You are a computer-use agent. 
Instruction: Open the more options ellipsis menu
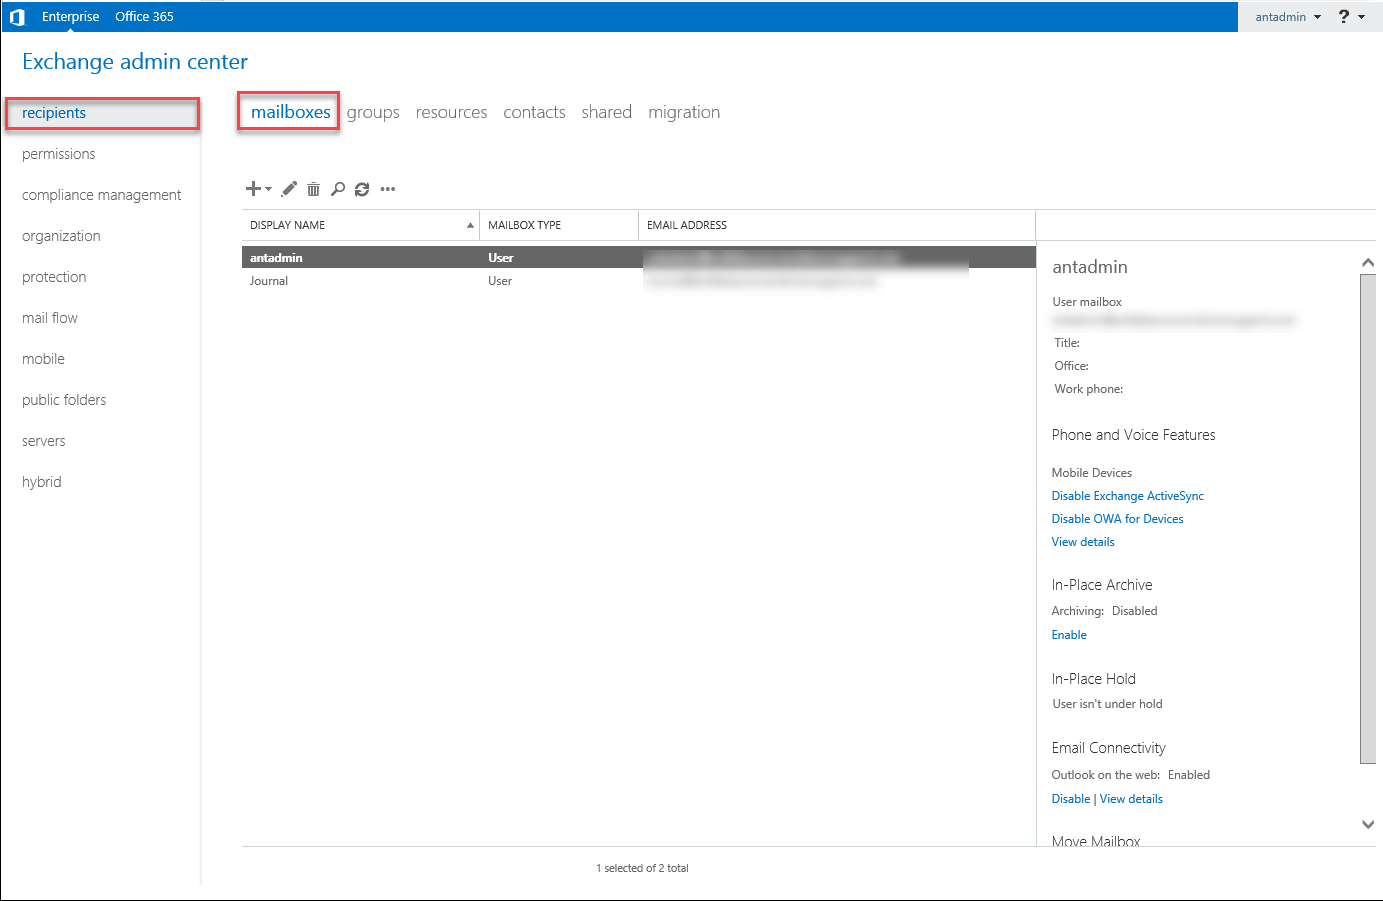pyautogui.click(x=388, y=189)
